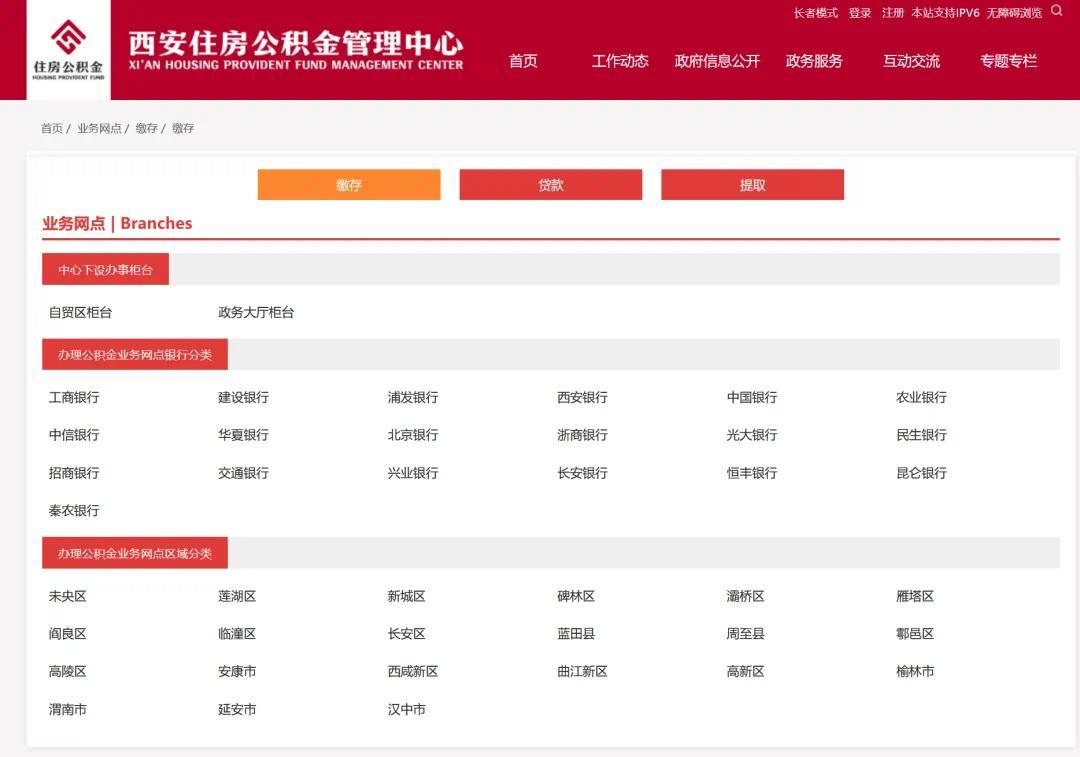Open 无障碍浏览 accessibility mode
The height and width of the screenshot is (757, 1080).
coord(1013,13)
